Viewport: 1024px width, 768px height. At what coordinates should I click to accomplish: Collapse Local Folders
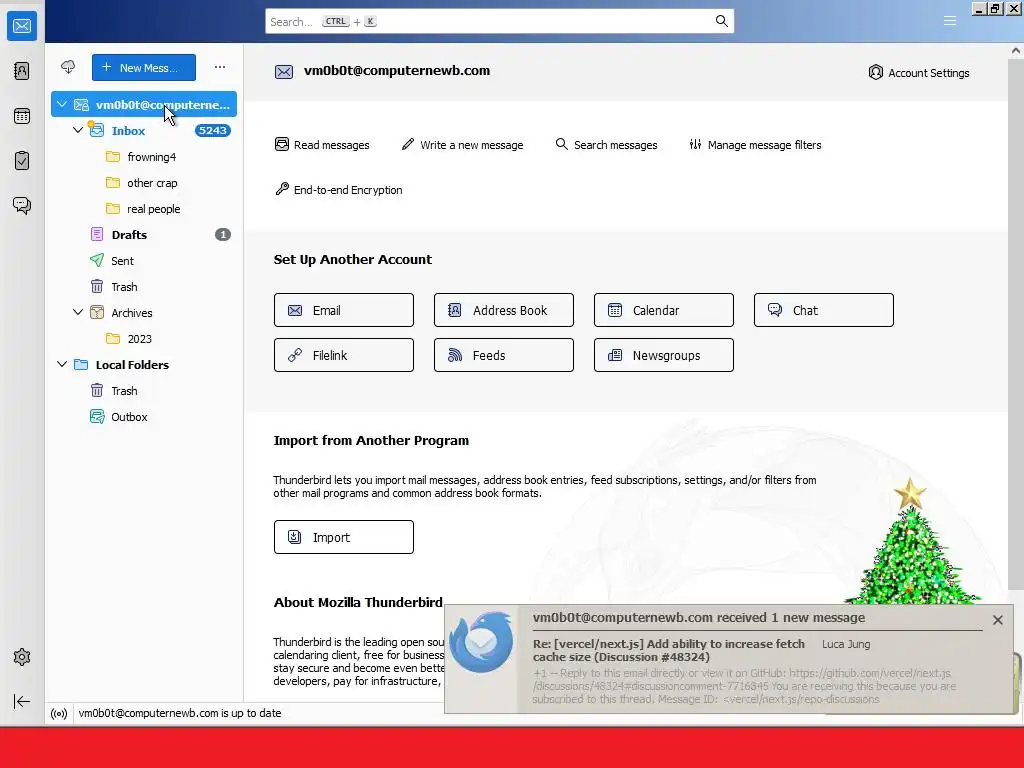click(62, 364)
